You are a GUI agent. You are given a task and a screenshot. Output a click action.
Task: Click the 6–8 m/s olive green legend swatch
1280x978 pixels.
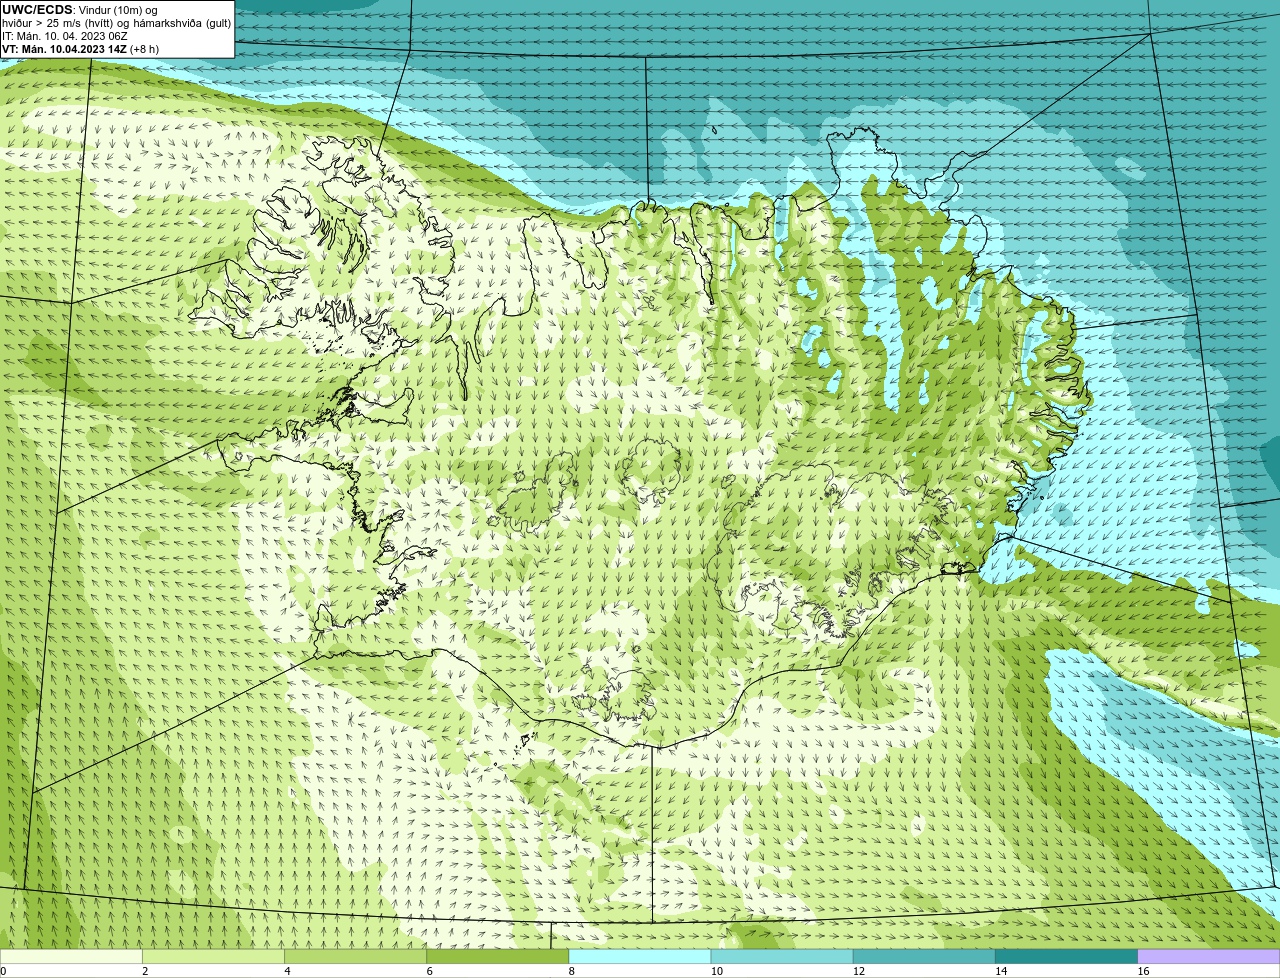pyautogui.click(x=497, y=957)
